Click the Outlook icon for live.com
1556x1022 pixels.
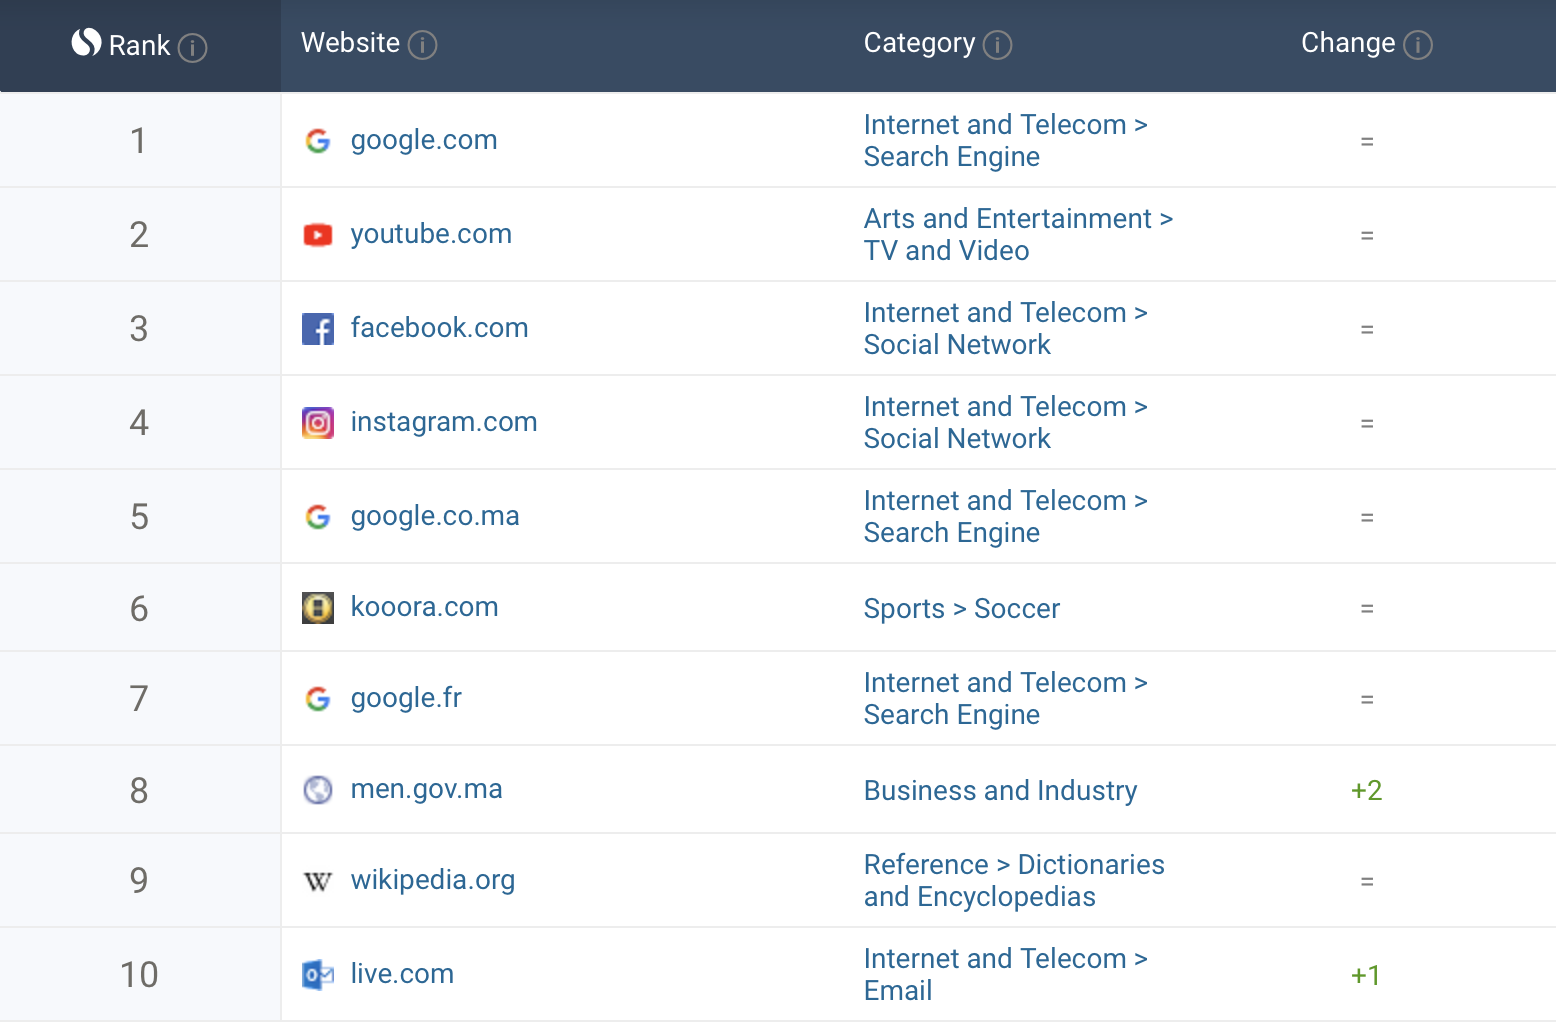point(318,975)
